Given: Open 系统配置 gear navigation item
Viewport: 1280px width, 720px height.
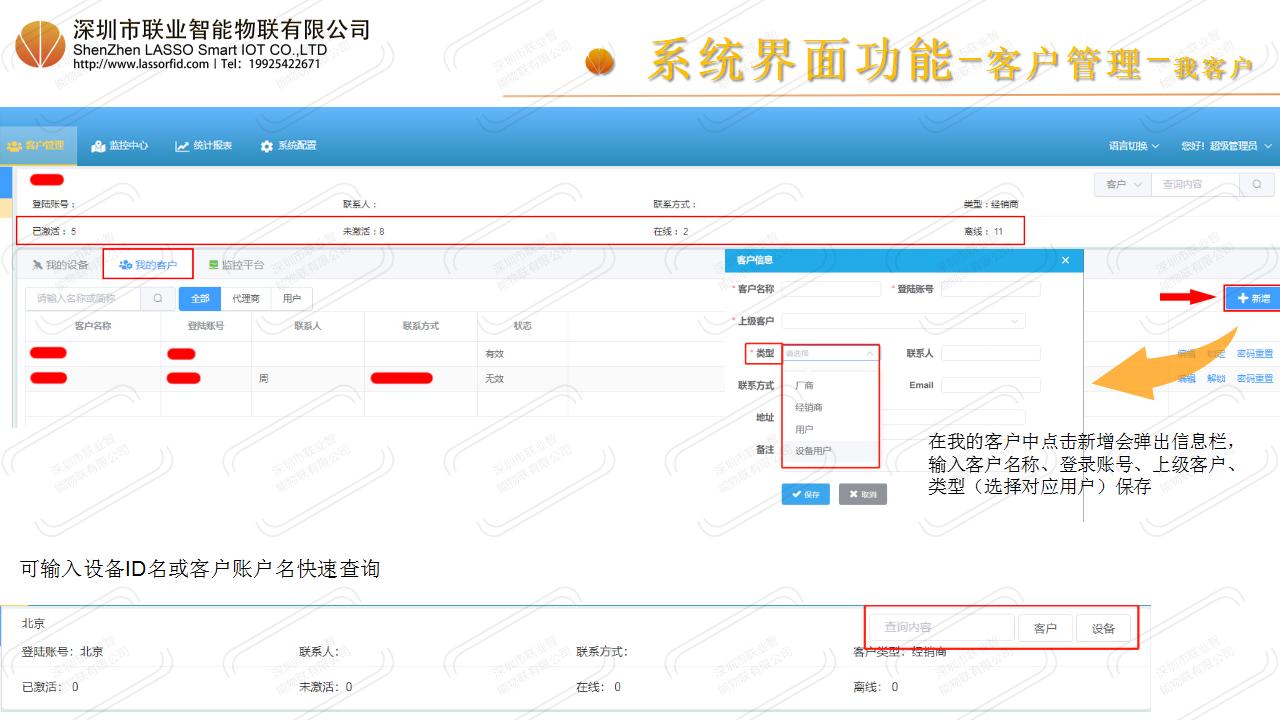Looking at the screenshot, I should click(288, 146).
